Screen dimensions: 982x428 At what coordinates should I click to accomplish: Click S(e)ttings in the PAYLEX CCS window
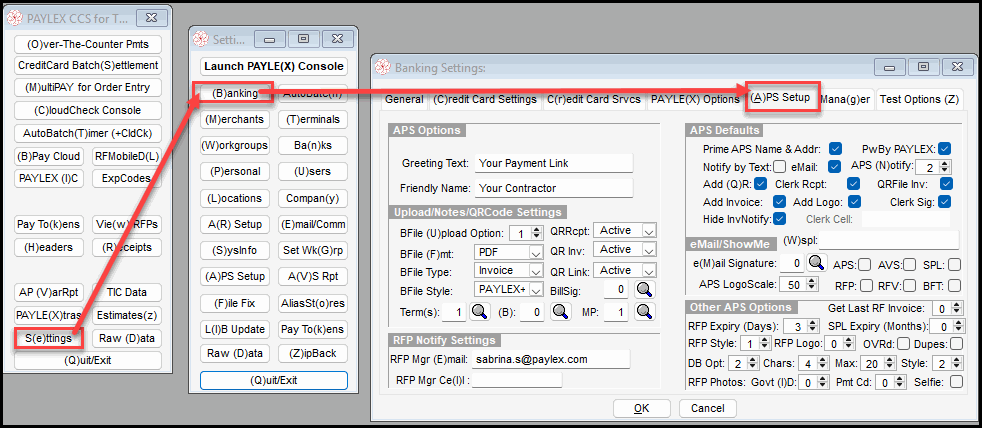click(x=49, y=338)
